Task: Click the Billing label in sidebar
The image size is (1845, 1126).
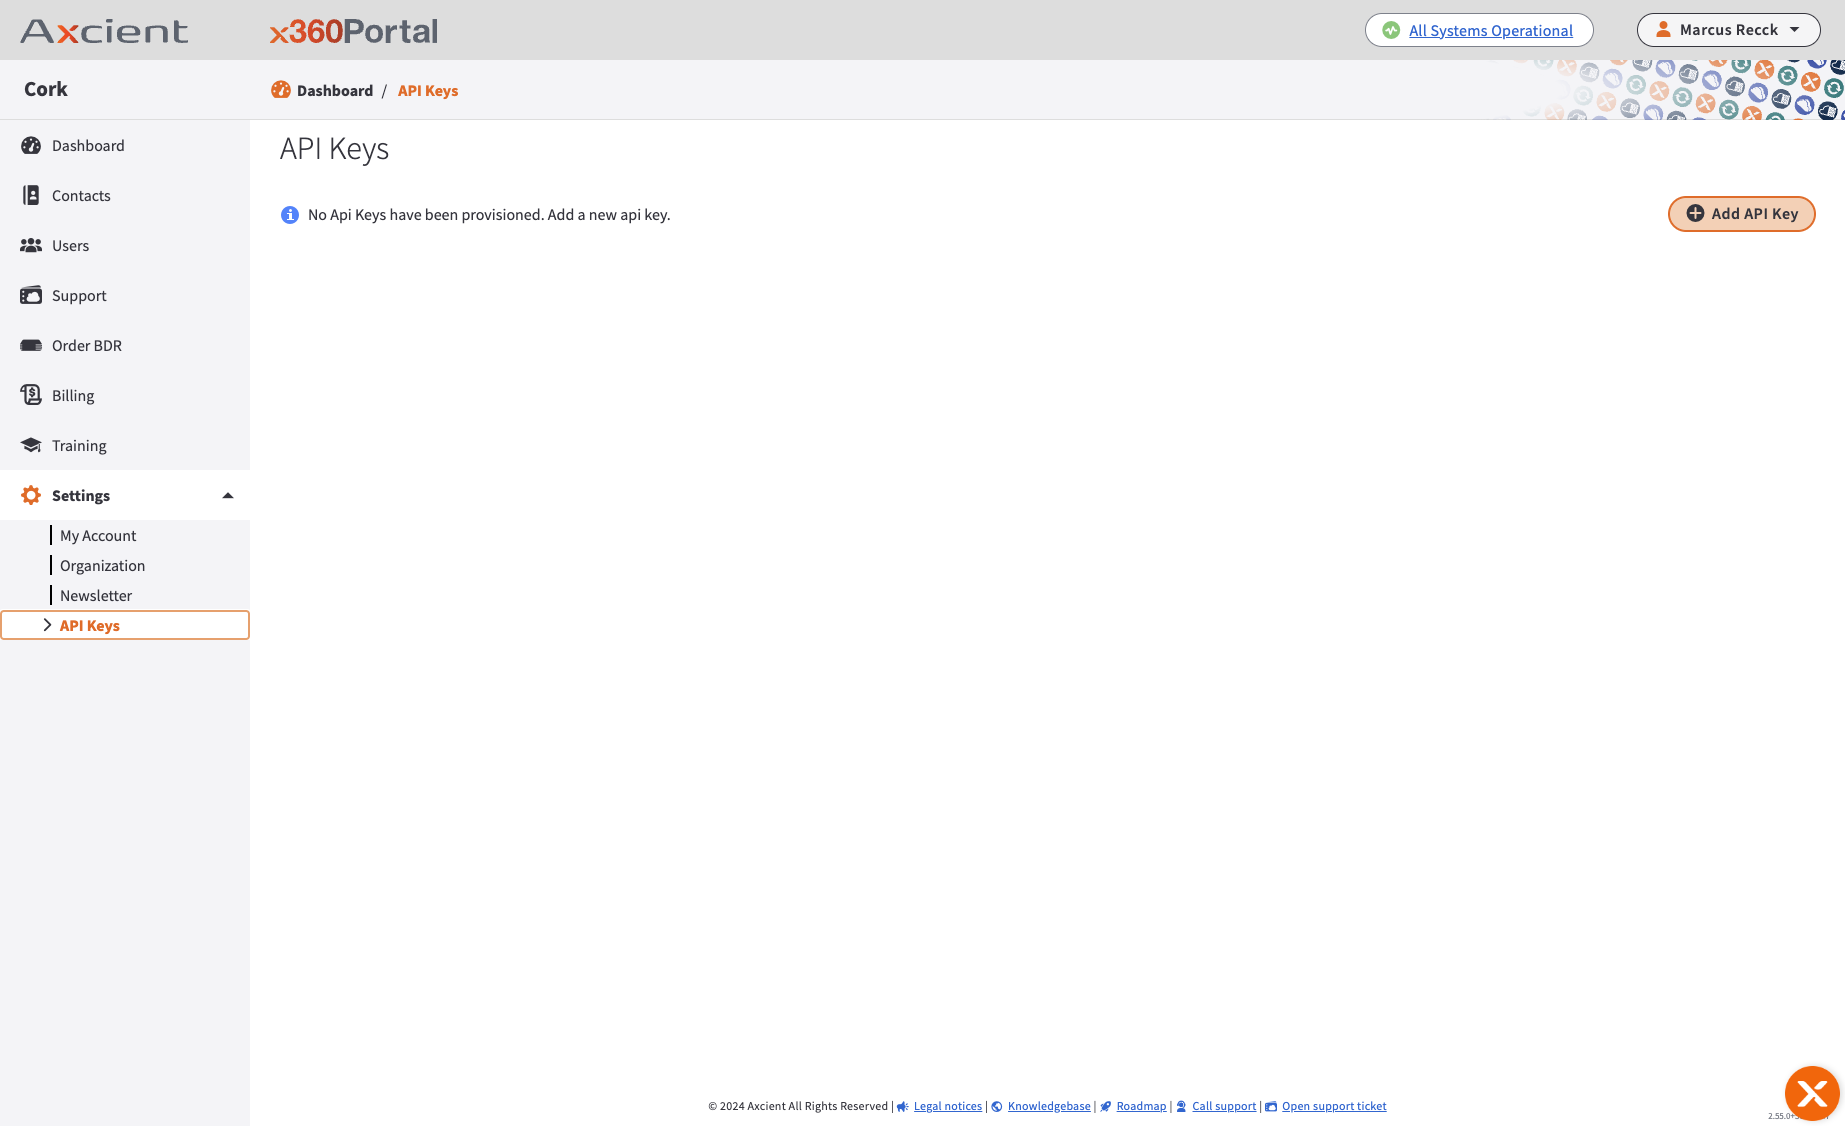Action: (73, 395)
